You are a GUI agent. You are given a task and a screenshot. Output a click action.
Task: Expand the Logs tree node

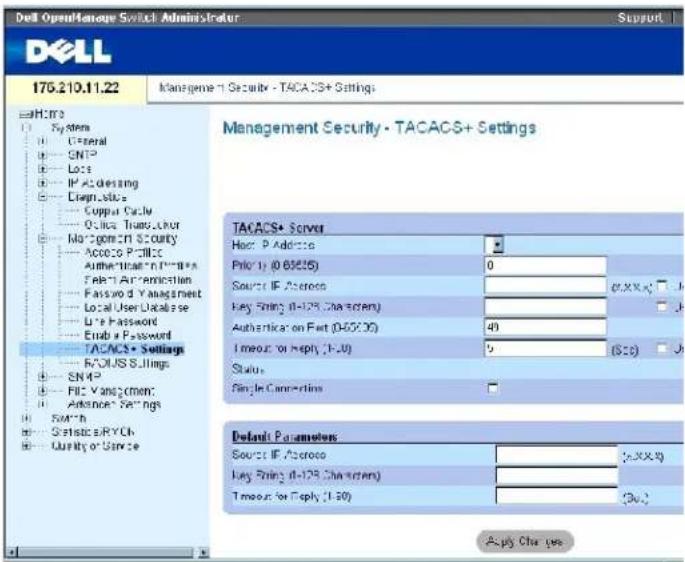[x=42, y=169]
